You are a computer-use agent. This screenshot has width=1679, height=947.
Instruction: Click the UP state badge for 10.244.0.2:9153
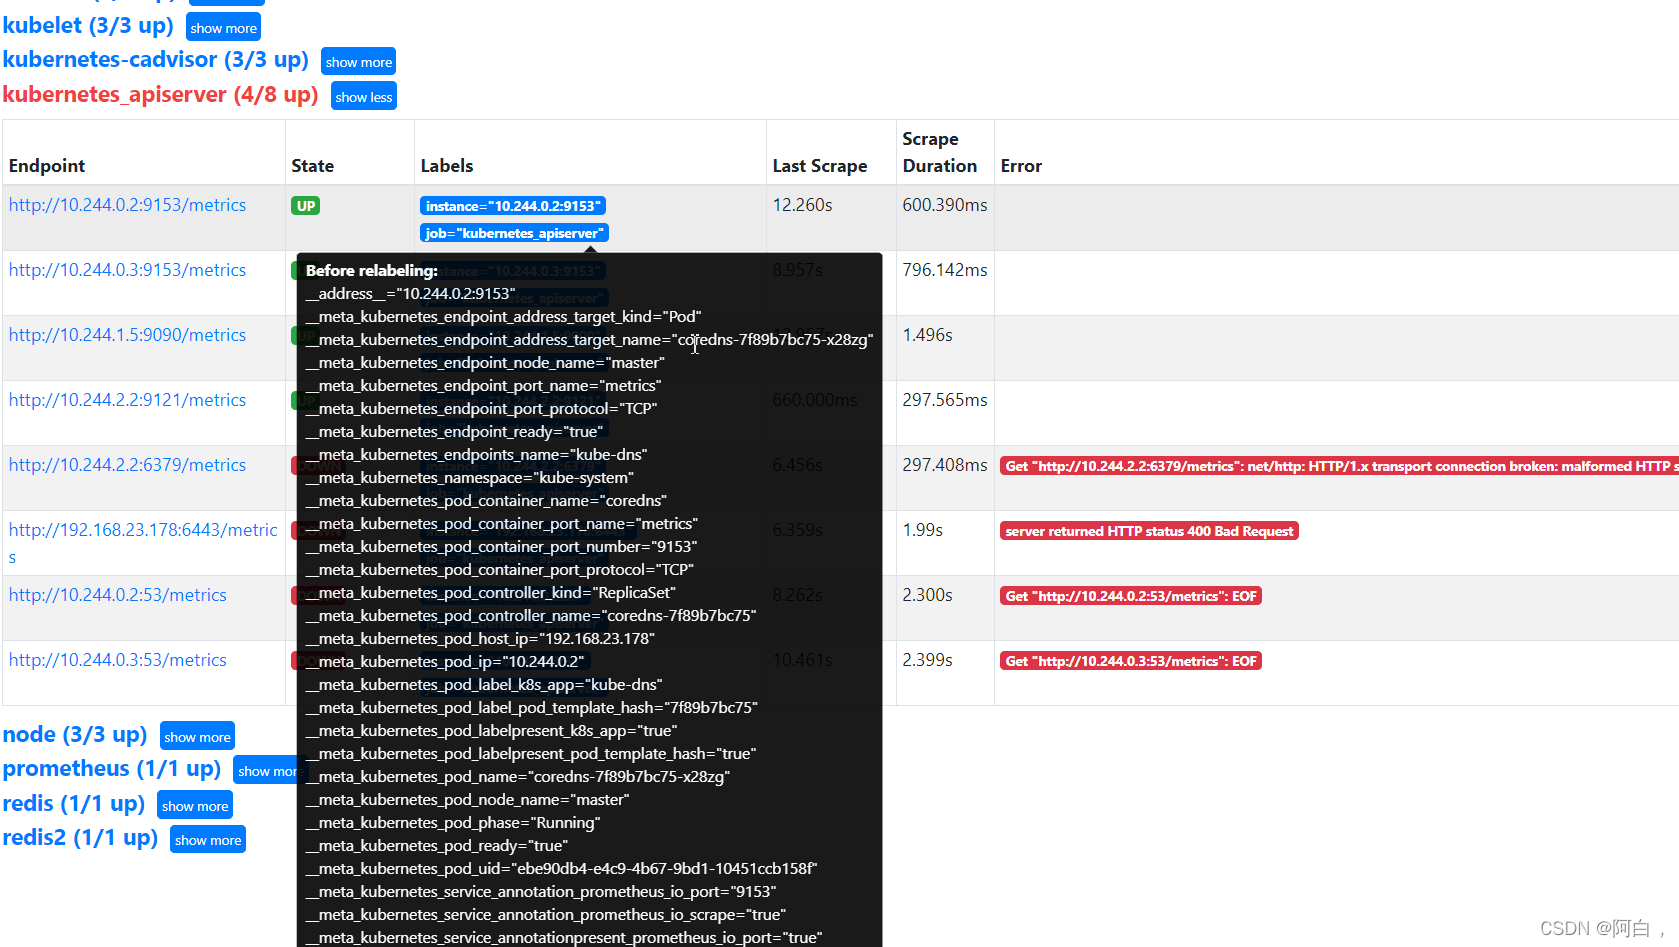coord(305,206)
